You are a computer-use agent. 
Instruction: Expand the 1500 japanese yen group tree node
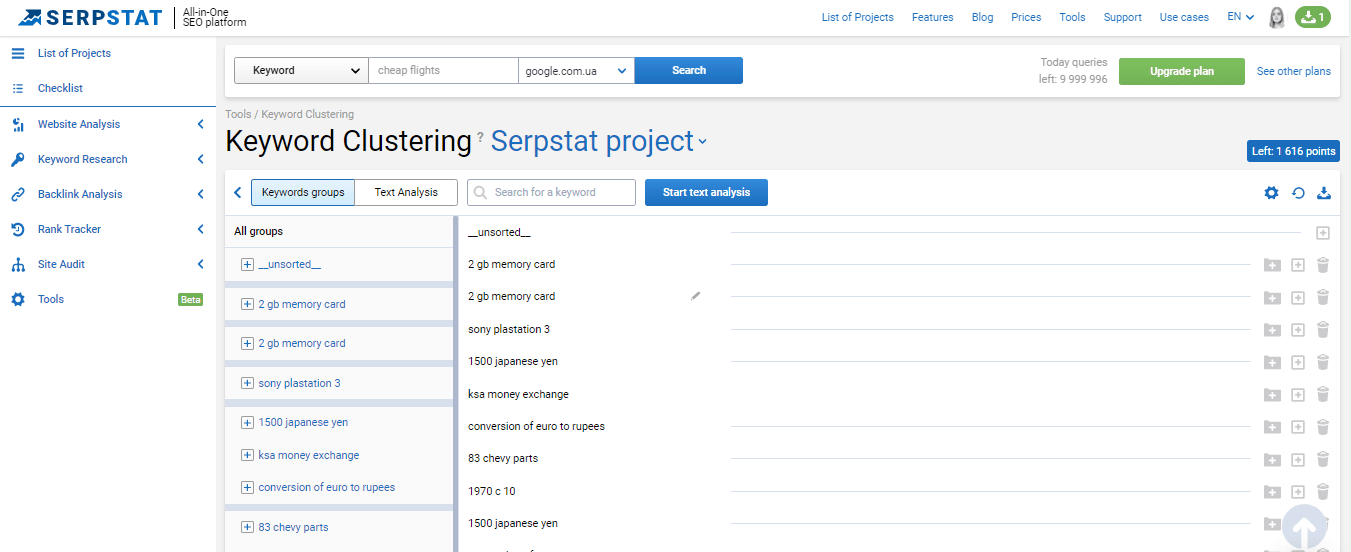247,422
